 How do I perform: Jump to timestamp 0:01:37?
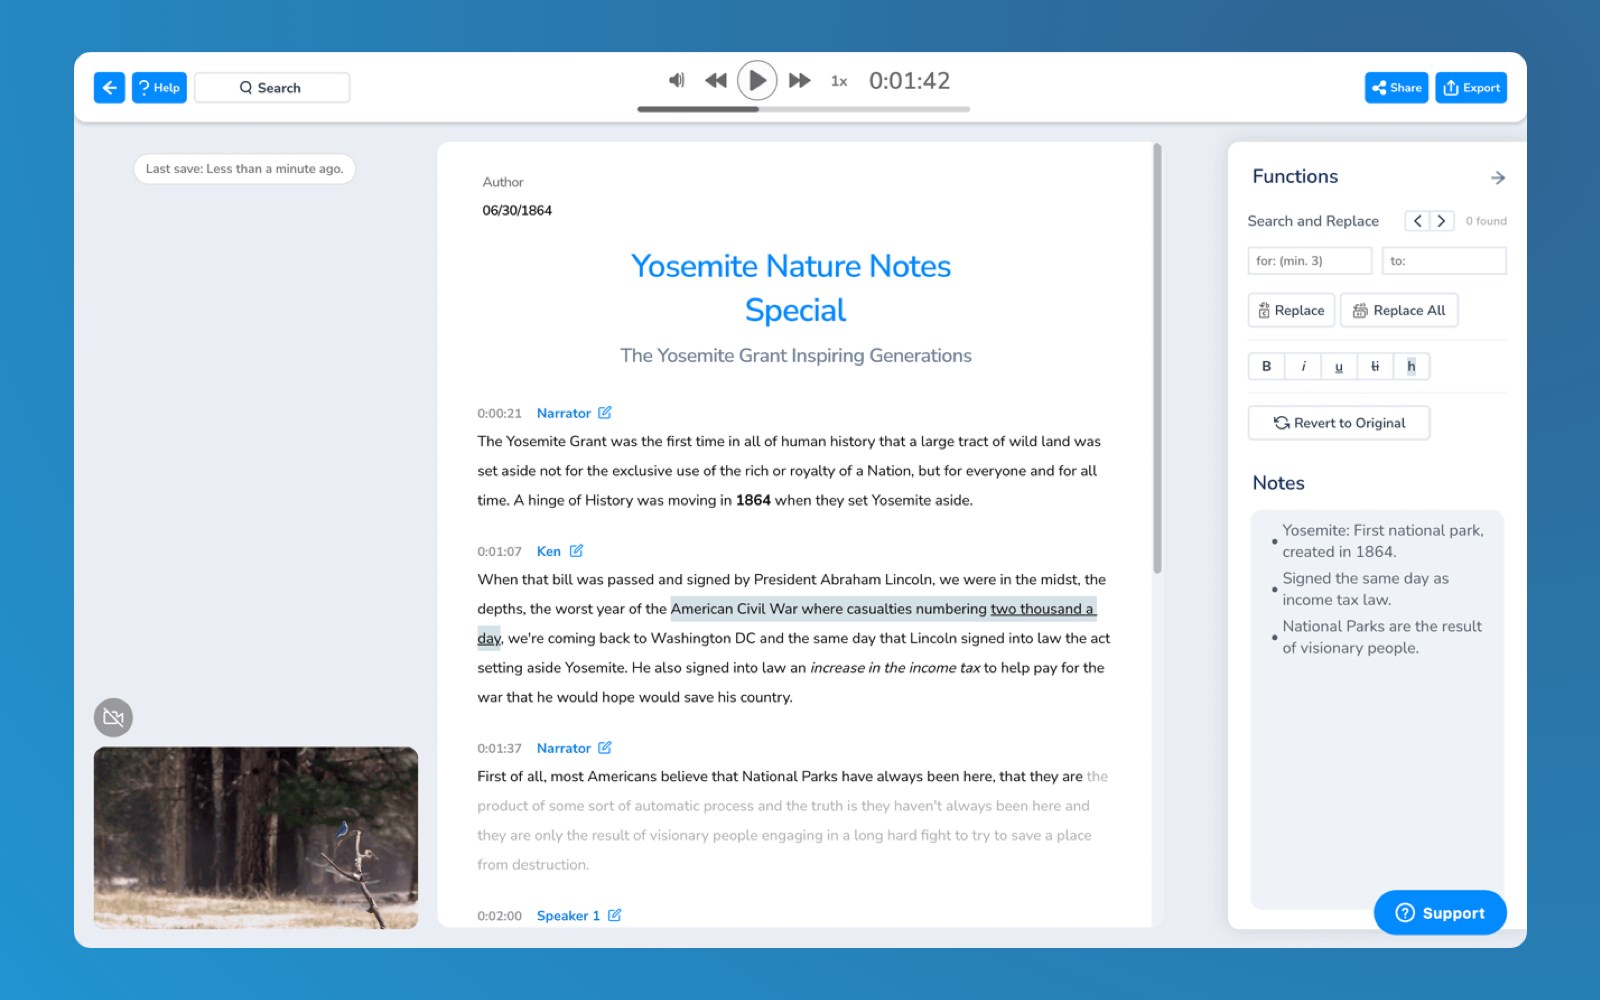(499, 748)
